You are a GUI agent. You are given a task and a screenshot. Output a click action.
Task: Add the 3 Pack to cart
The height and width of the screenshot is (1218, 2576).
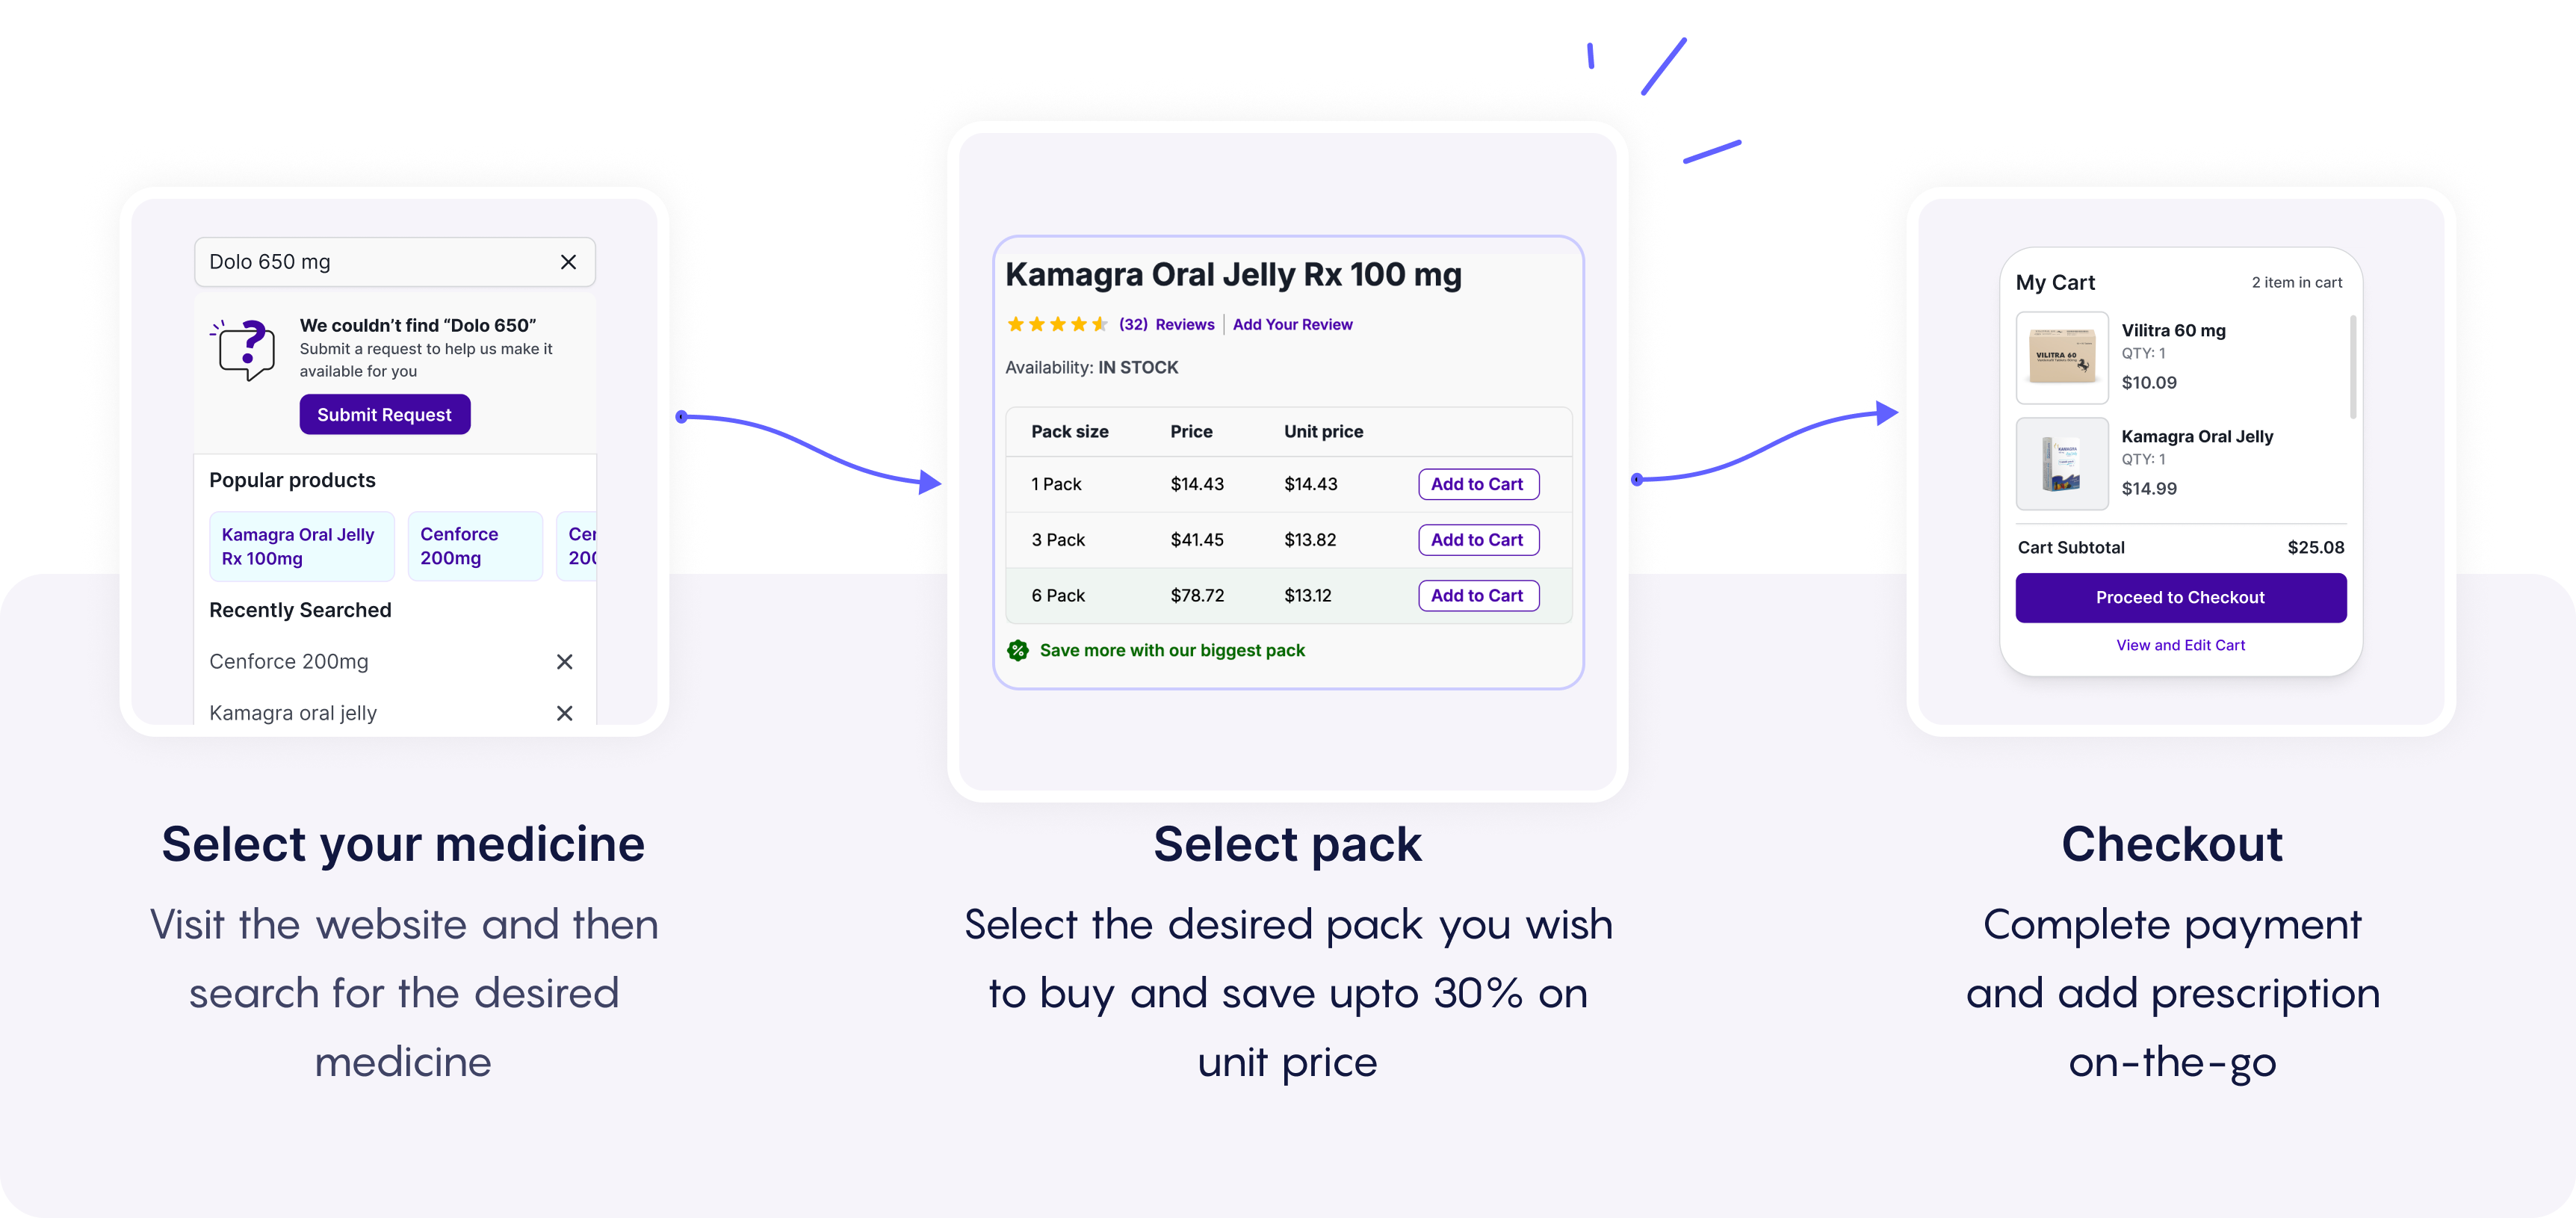(x=1478, y=540)
